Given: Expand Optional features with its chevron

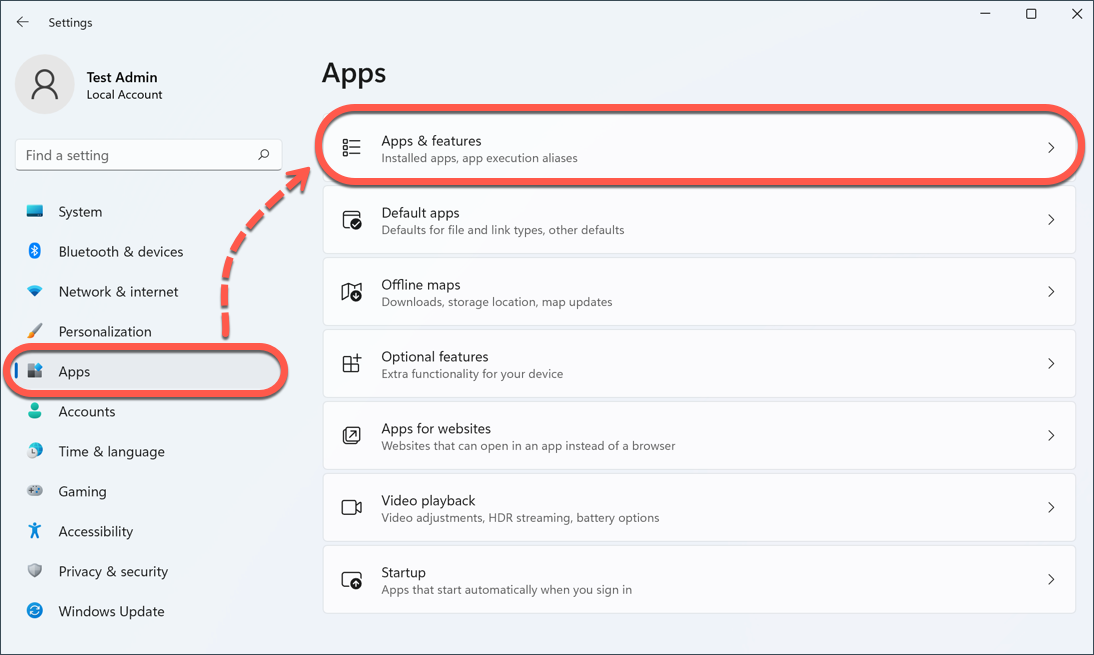Looking at the screenshot, I should click(1051, 363).
